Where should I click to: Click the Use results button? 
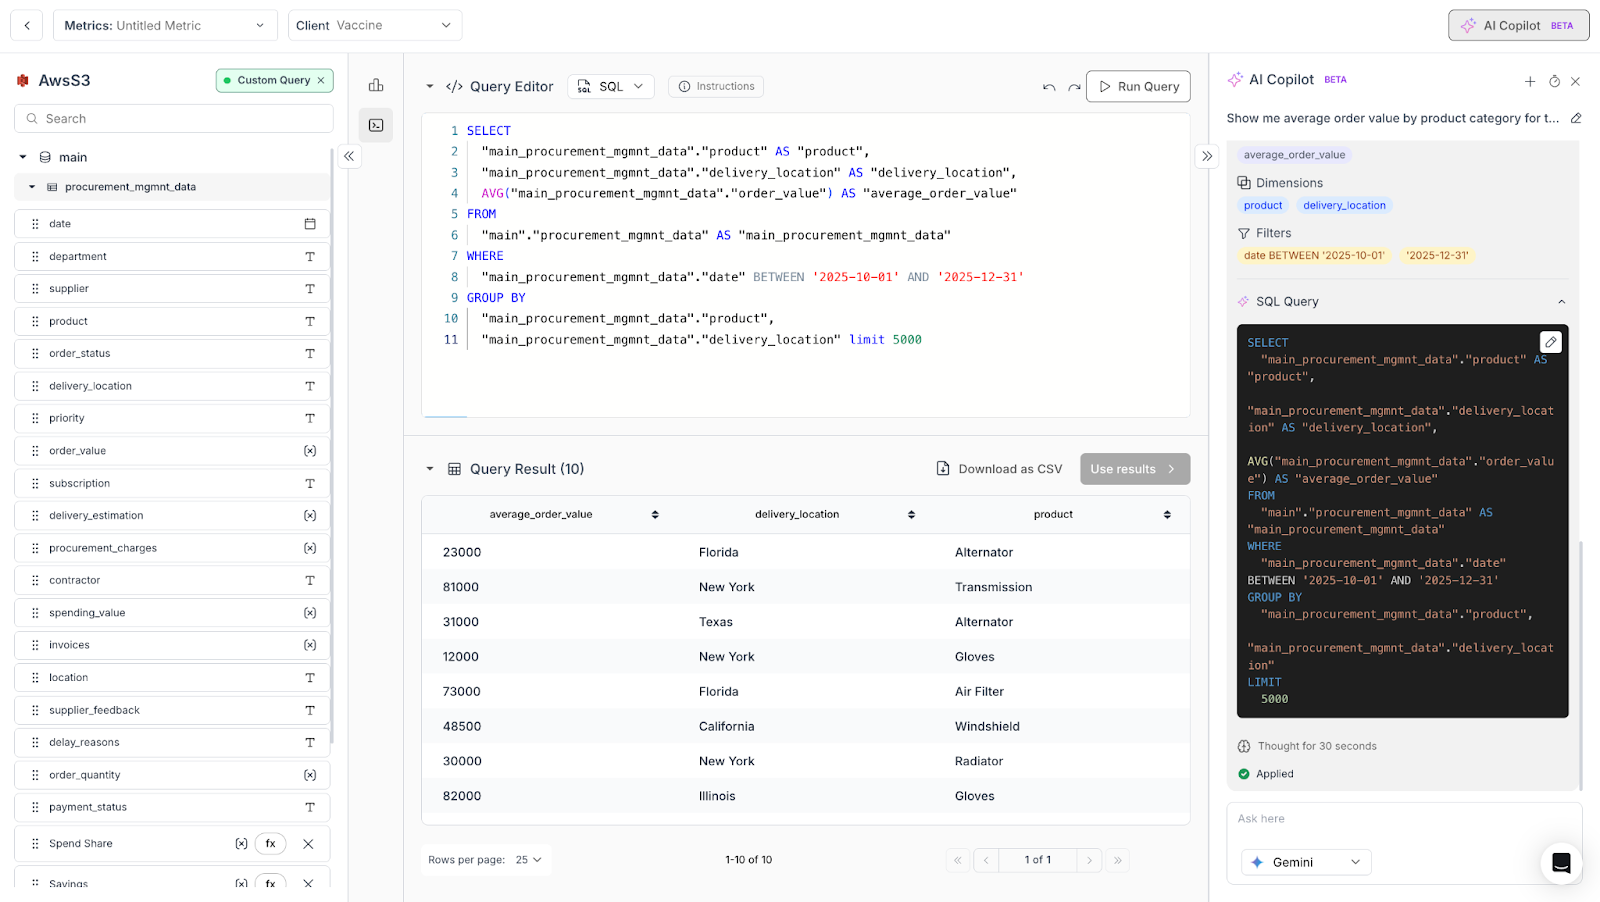1135,469
